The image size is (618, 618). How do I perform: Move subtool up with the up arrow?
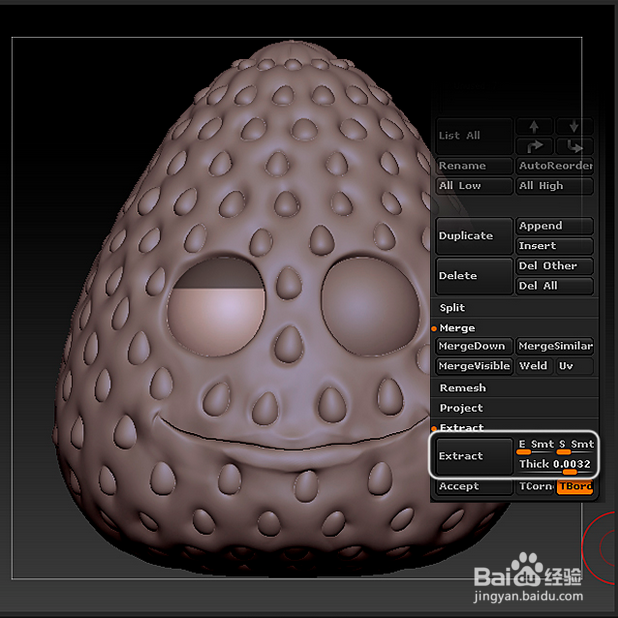[534, 127]
